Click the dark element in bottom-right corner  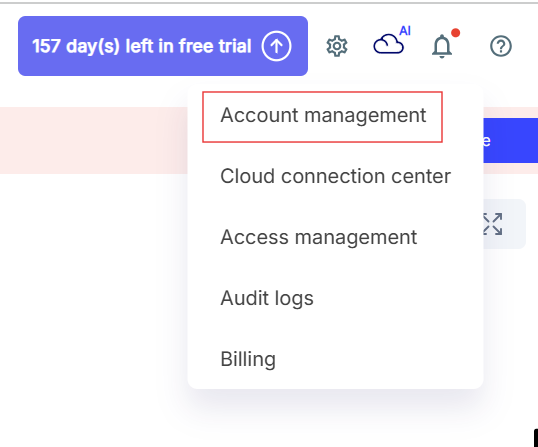[x=536, y=437]
